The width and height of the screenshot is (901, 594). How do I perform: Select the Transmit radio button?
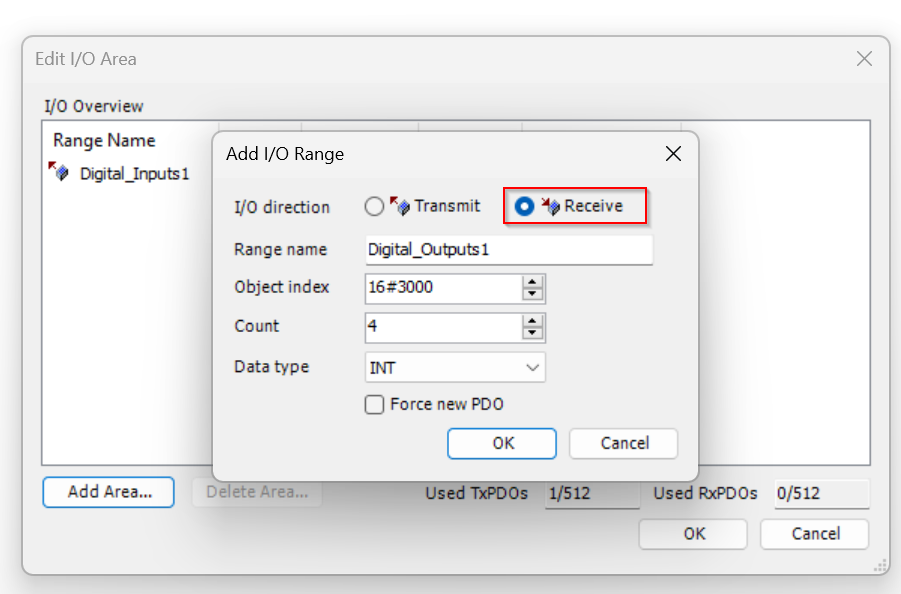point(374,206)
